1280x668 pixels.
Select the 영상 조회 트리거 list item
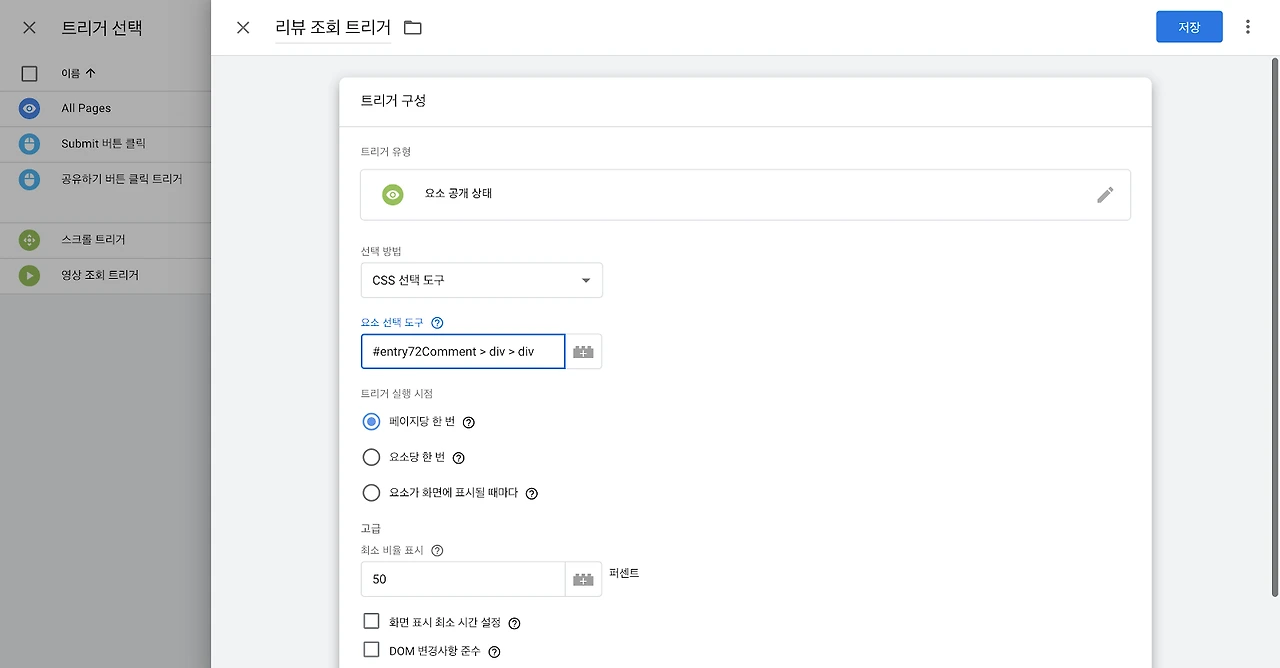tap(105, 275)
